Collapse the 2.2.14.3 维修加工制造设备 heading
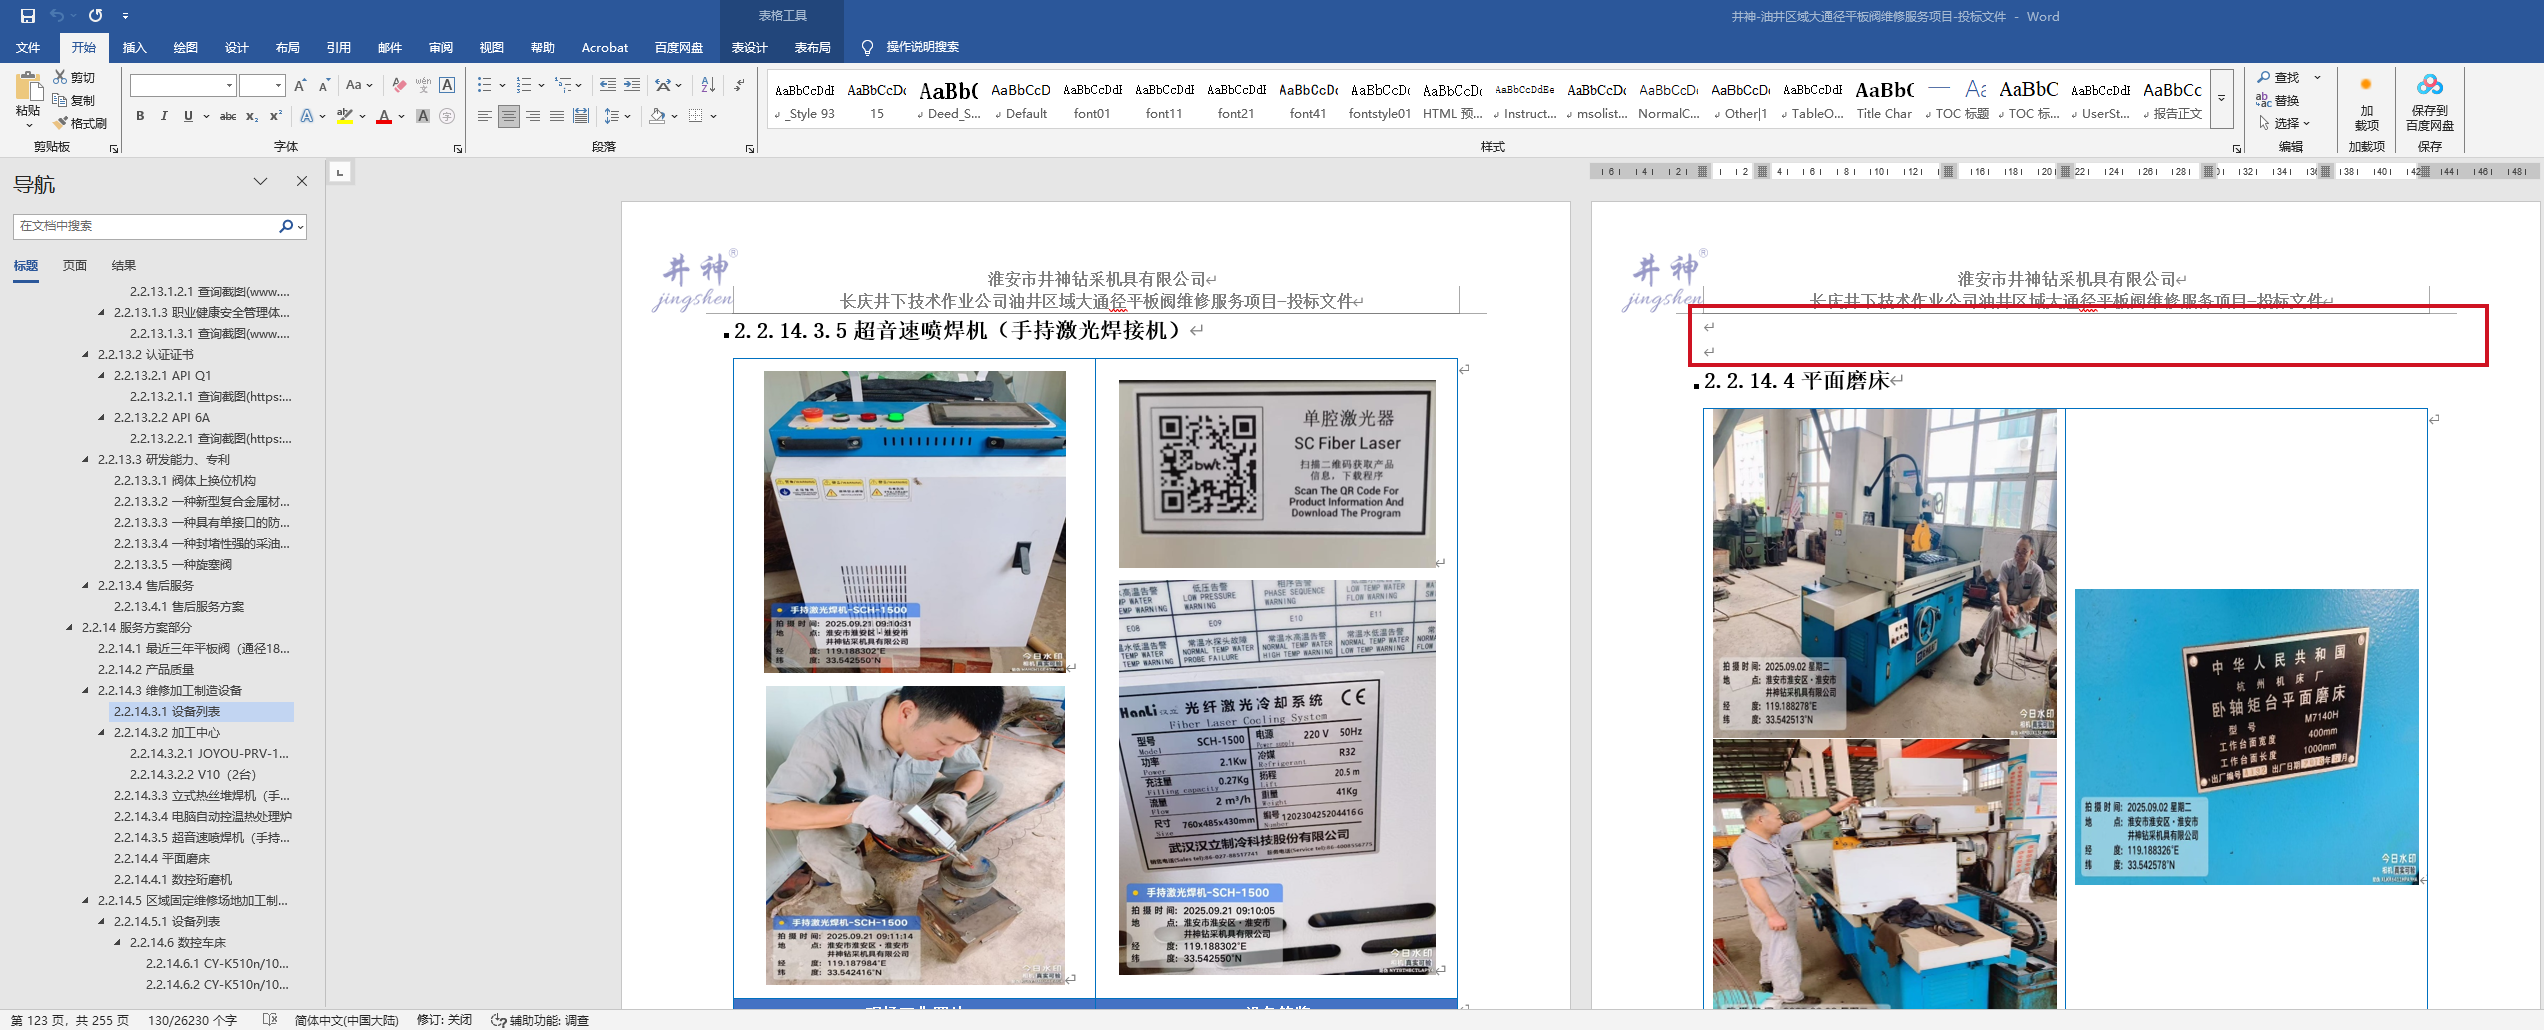 click(85, 690)
